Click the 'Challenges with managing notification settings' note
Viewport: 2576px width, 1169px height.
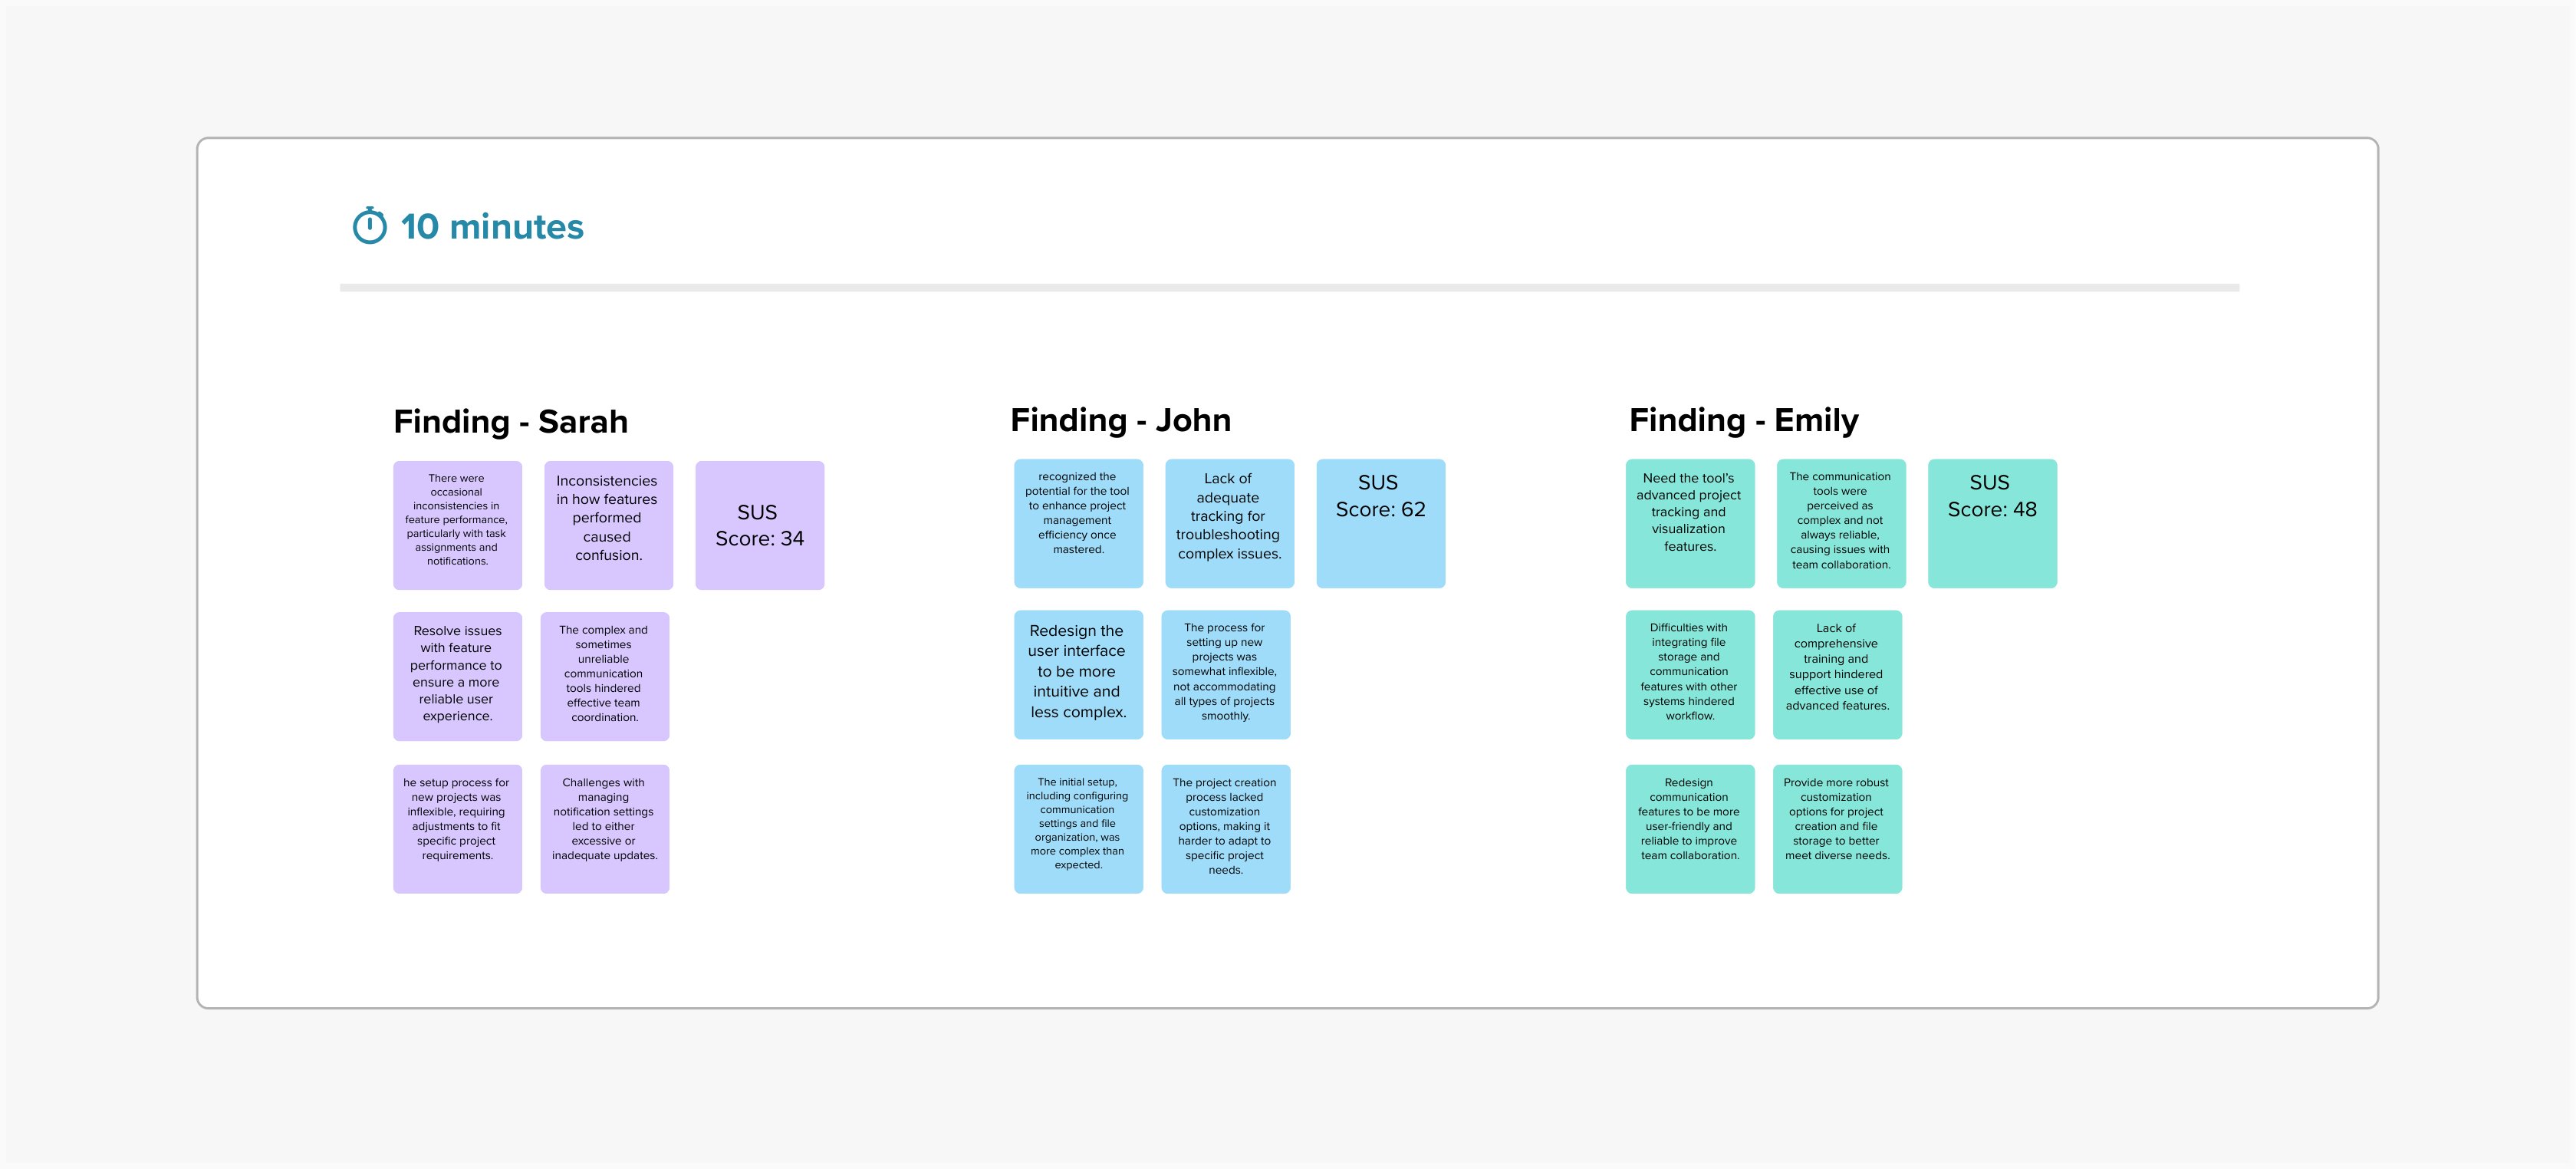click(604, 828)
